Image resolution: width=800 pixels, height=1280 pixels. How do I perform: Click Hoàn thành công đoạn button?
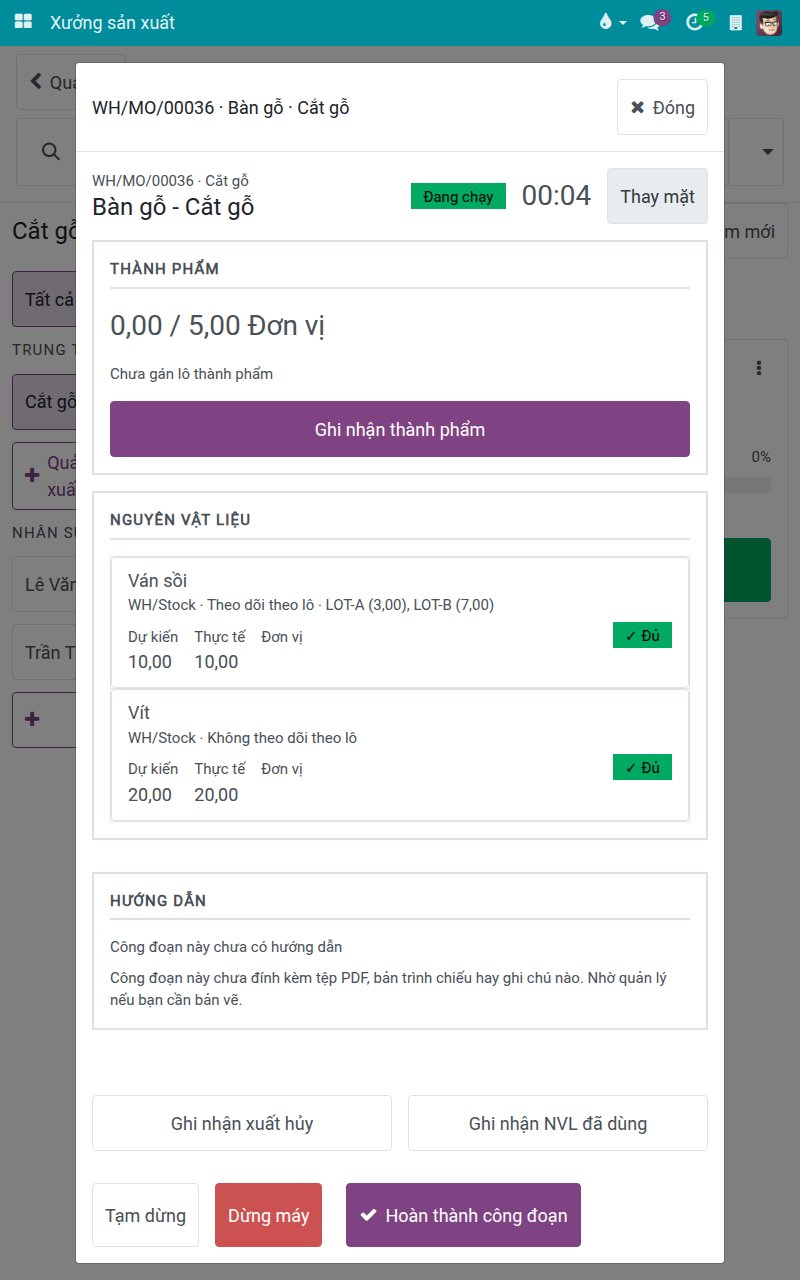click(x=463, y=1215)
